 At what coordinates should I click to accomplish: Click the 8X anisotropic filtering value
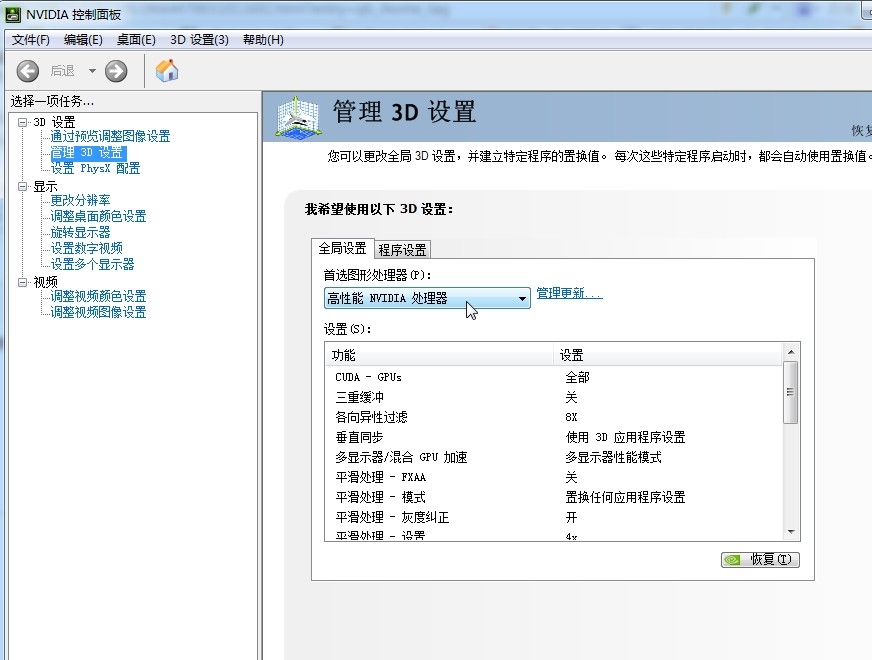coord(571,417)
